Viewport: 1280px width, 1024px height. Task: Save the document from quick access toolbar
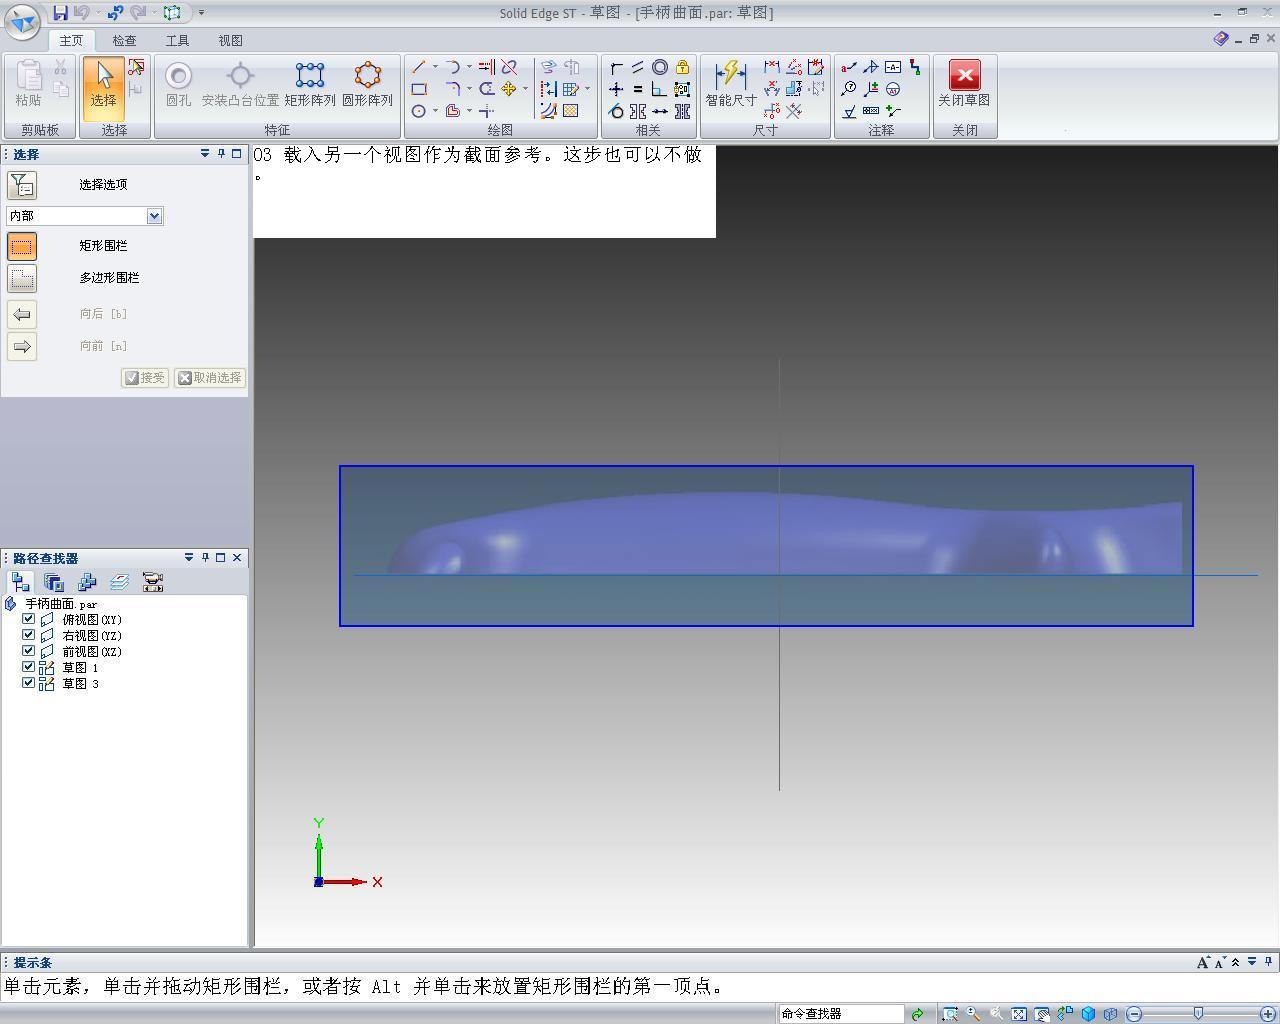60,13
